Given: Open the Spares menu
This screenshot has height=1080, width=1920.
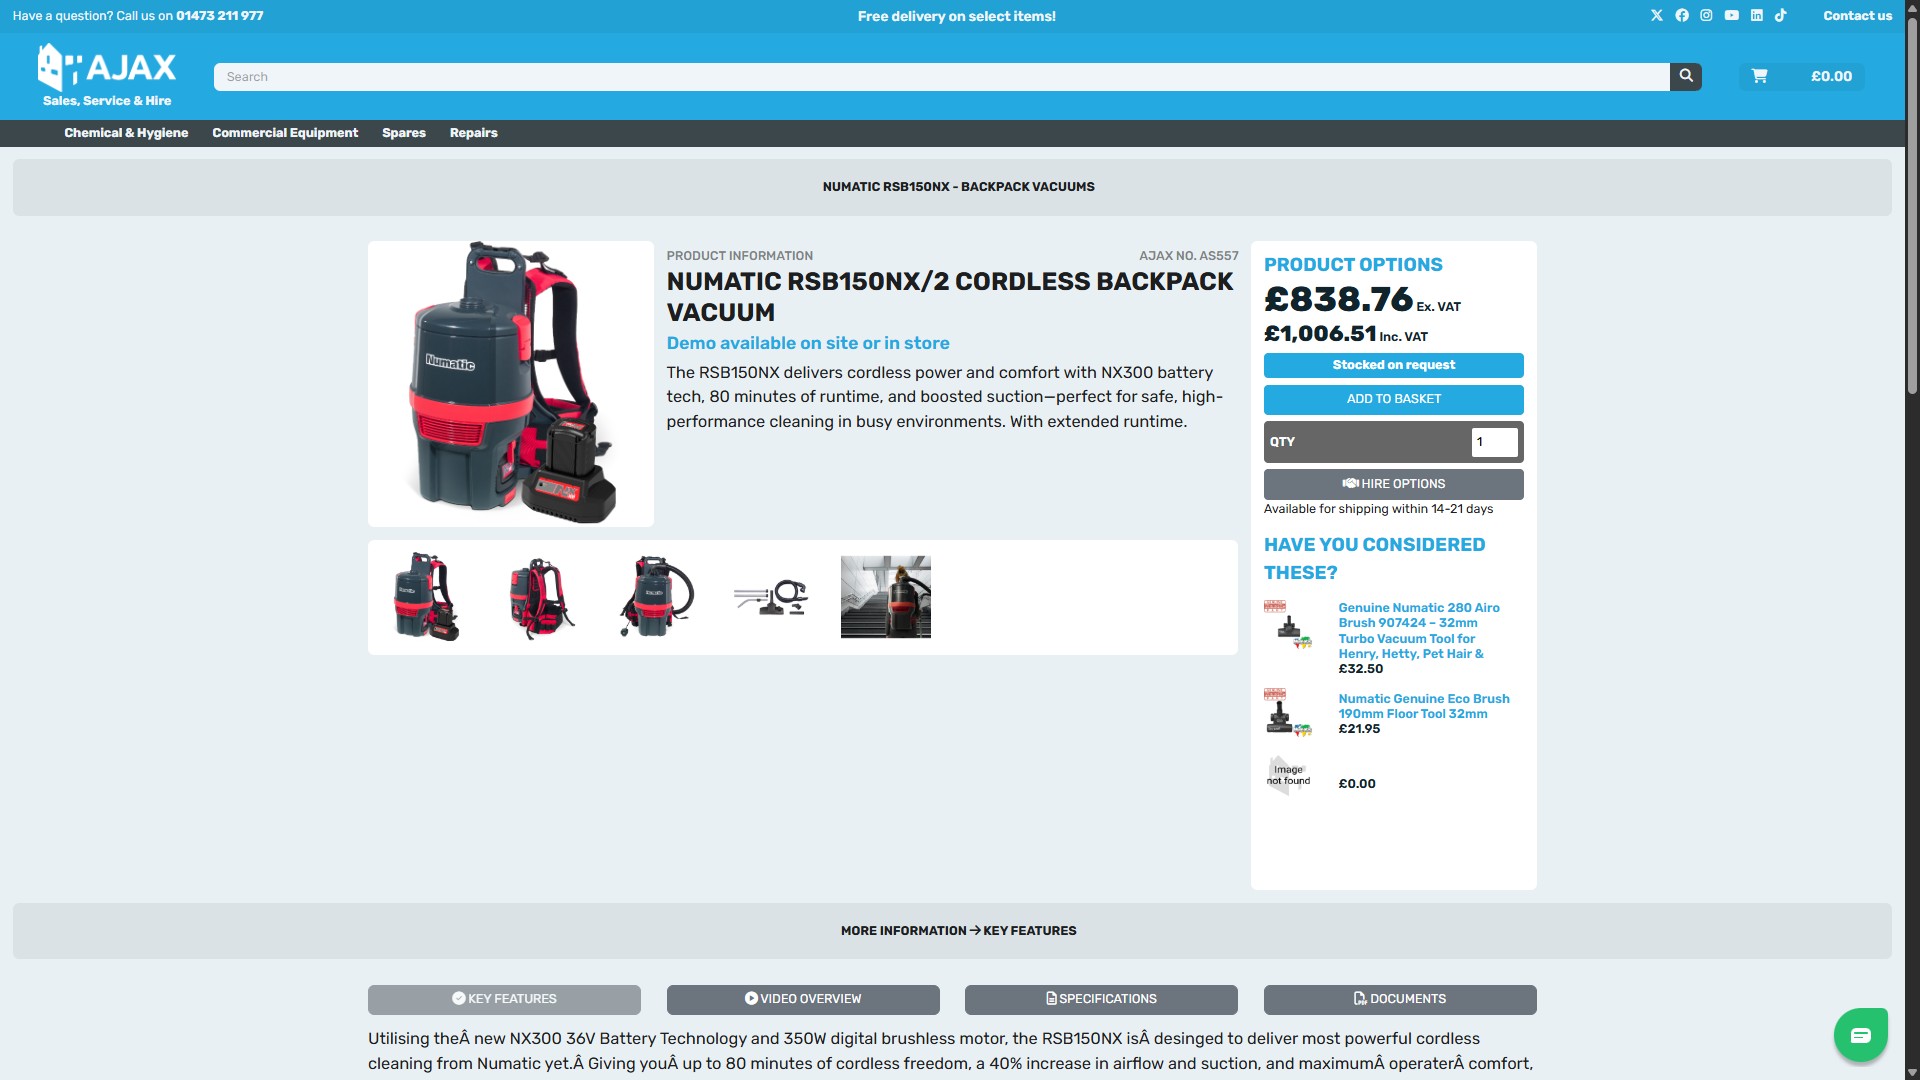Looking at the screenshot, I should point(404,133).
